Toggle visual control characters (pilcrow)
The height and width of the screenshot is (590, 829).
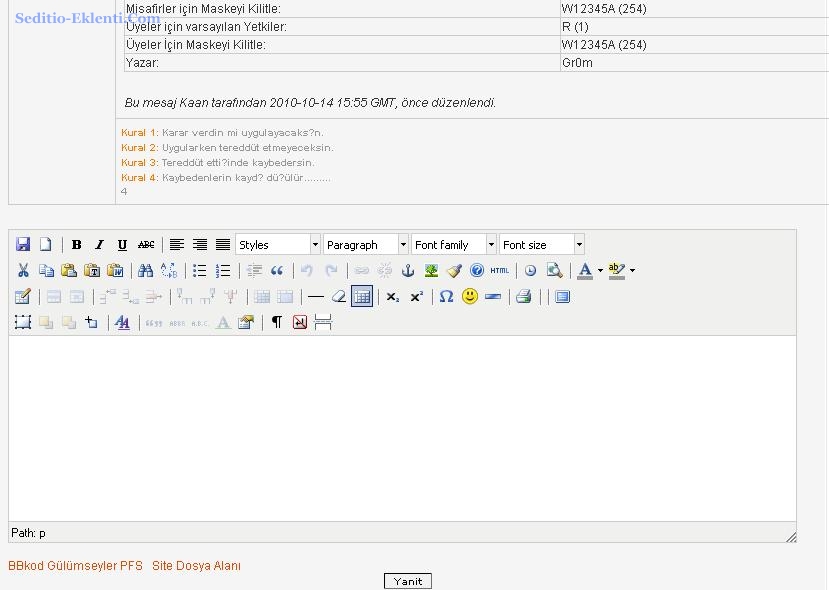click(277, 323)
